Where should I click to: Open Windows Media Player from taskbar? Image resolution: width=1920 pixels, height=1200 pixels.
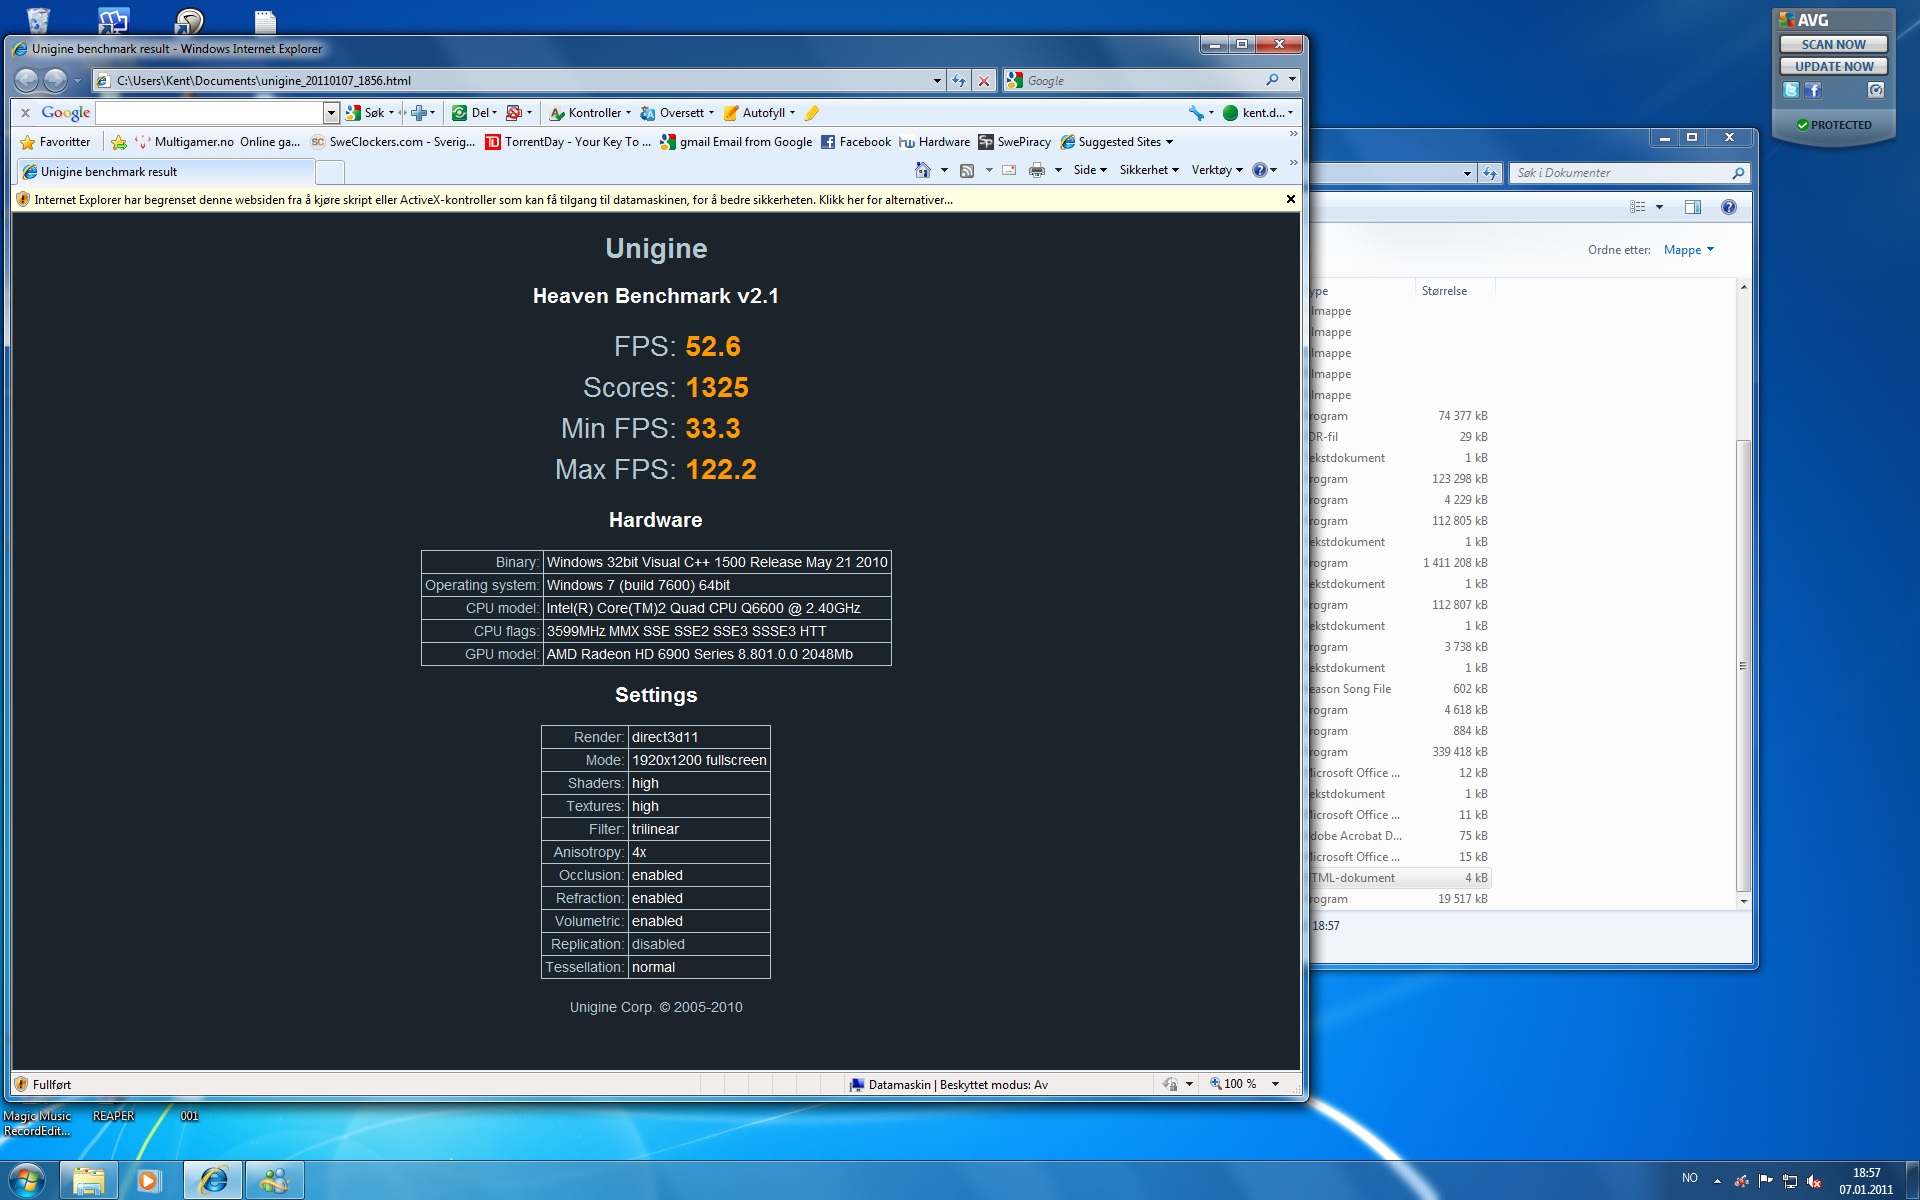click(x=149, y=1181)
